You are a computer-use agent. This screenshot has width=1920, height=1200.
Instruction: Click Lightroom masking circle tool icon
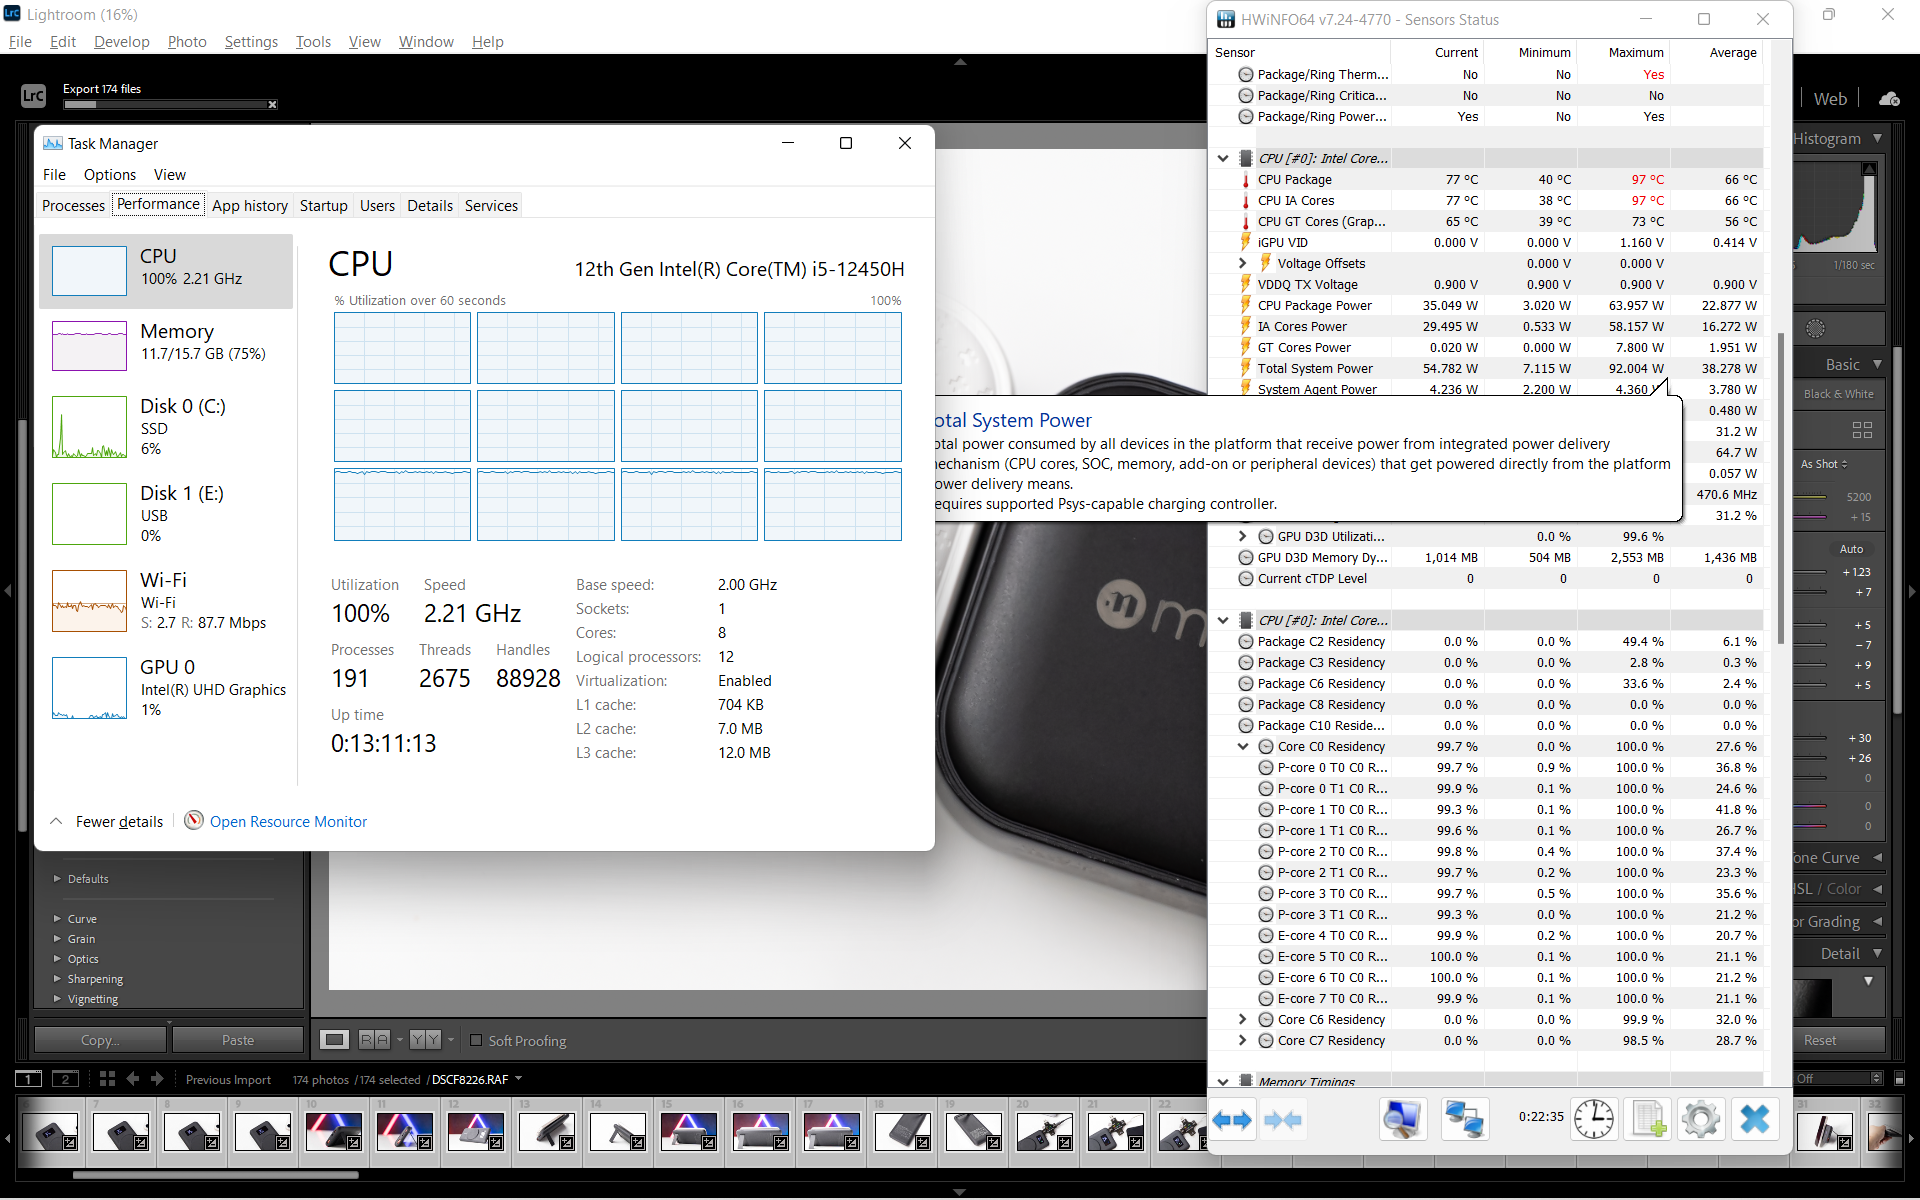tap(1815, 328)
